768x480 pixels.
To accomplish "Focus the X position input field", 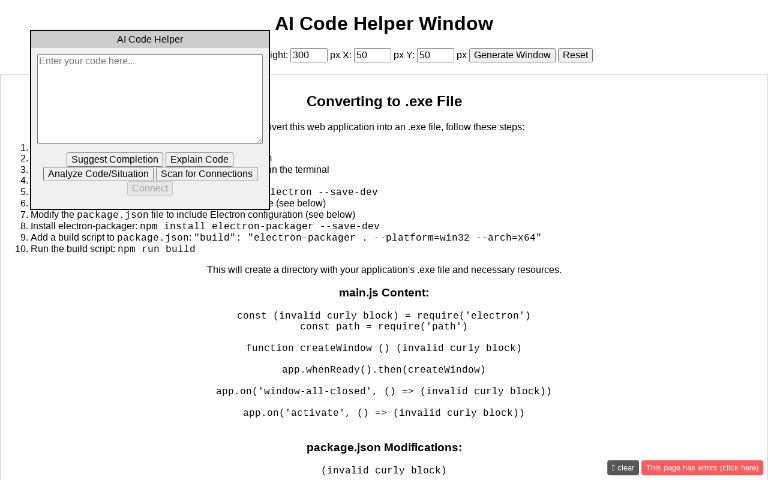I will [x=371, y=55].
